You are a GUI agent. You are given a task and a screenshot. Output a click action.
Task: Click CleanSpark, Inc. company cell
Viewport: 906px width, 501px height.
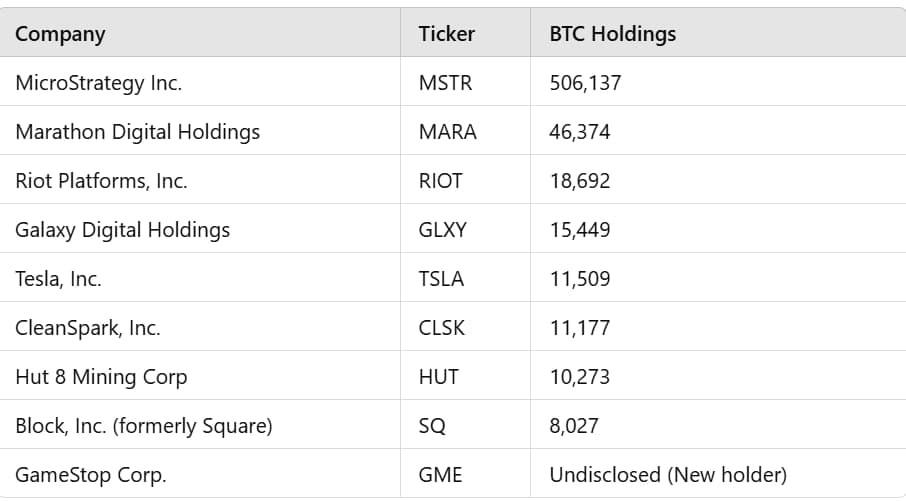87,328
